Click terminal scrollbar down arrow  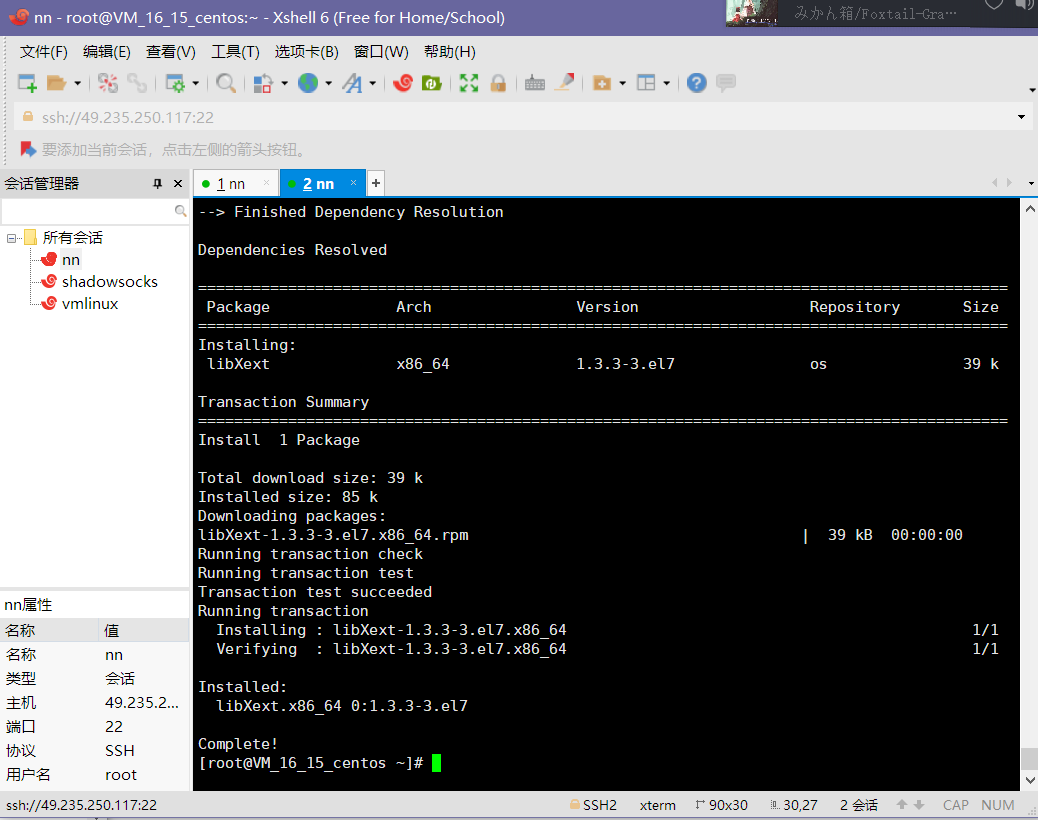coord(1029,781)
